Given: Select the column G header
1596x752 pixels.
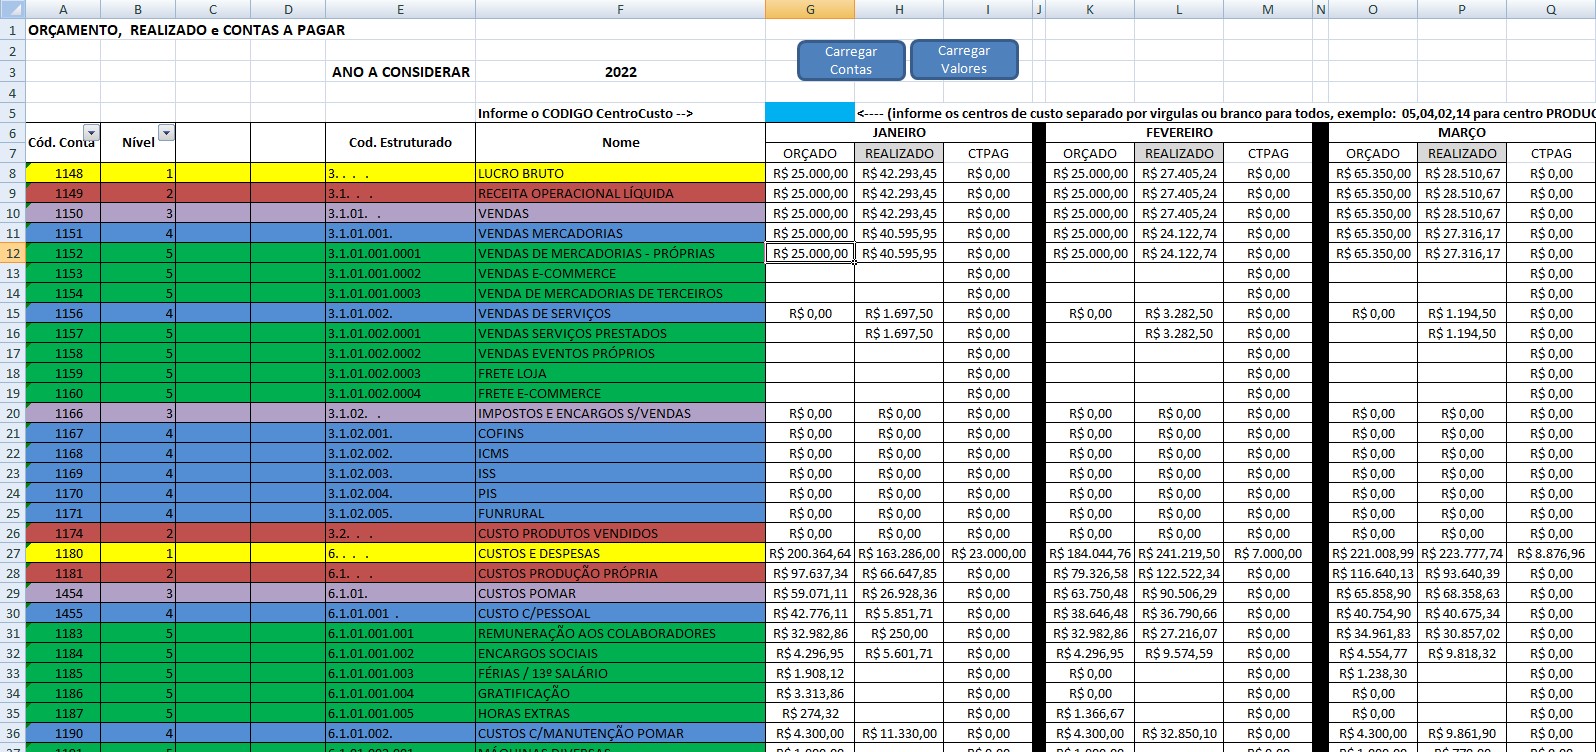Looking at the screenshot, I should coord(809,9).
